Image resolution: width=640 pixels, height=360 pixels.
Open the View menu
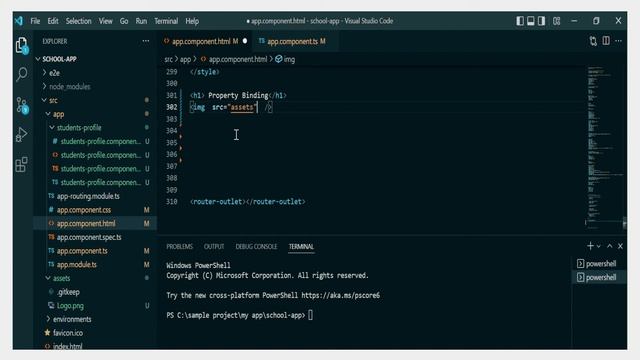105,21
